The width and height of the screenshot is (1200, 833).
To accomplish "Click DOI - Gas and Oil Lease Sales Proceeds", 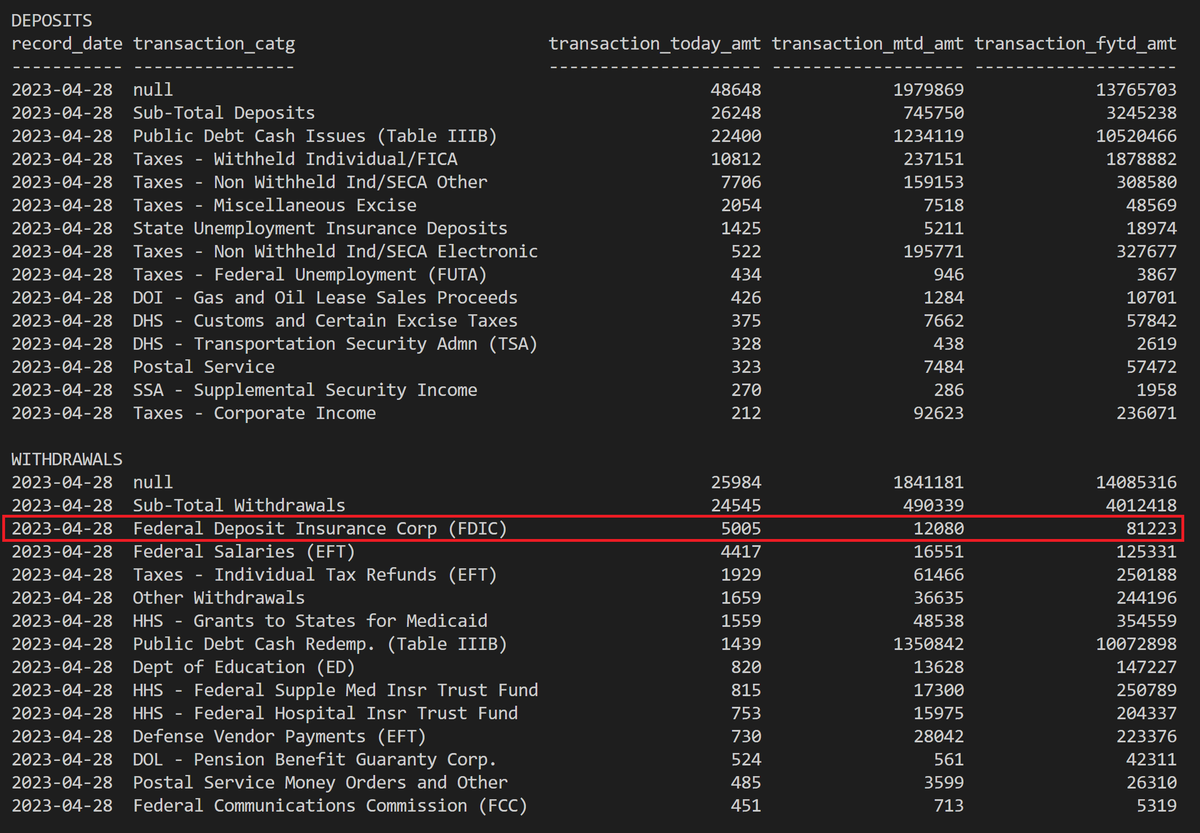I will (325, 297).
